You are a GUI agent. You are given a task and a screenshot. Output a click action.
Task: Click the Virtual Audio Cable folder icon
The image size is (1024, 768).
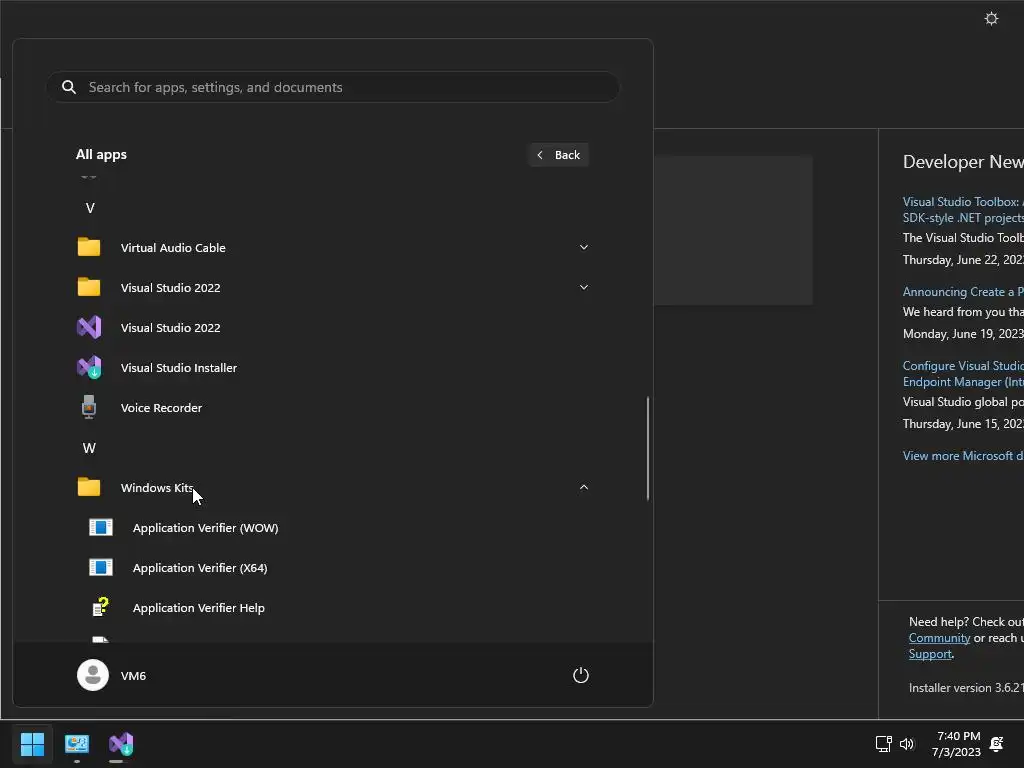coord(89,247)
